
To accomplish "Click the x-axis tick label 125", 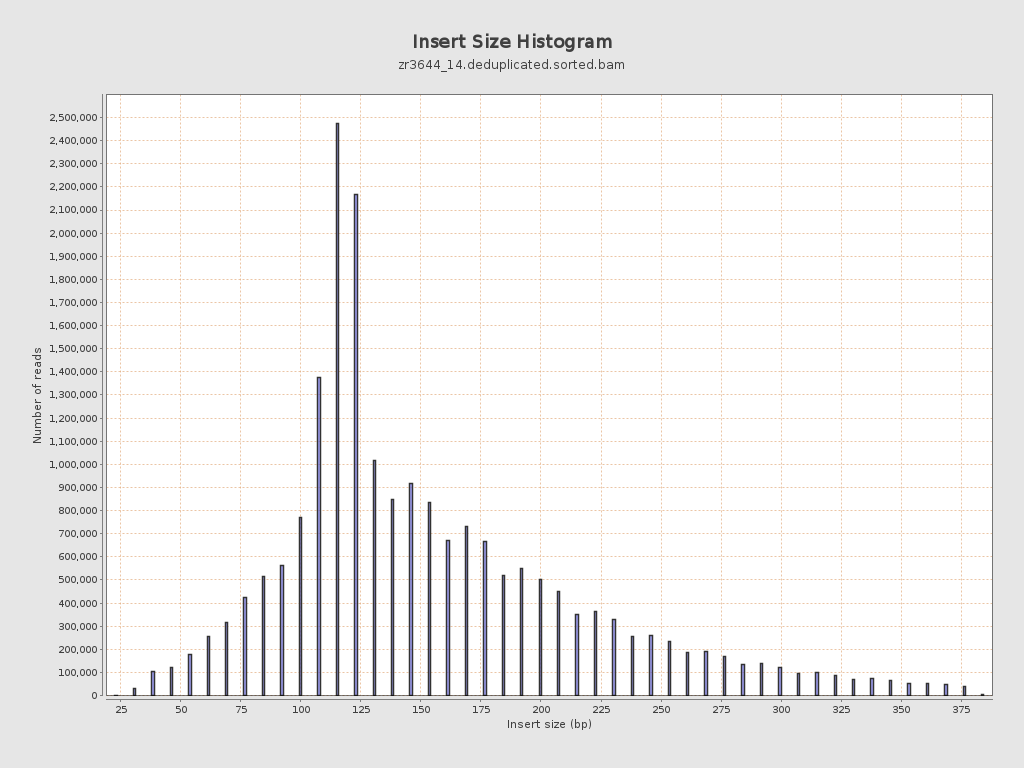I will click(x=360, y=709).
